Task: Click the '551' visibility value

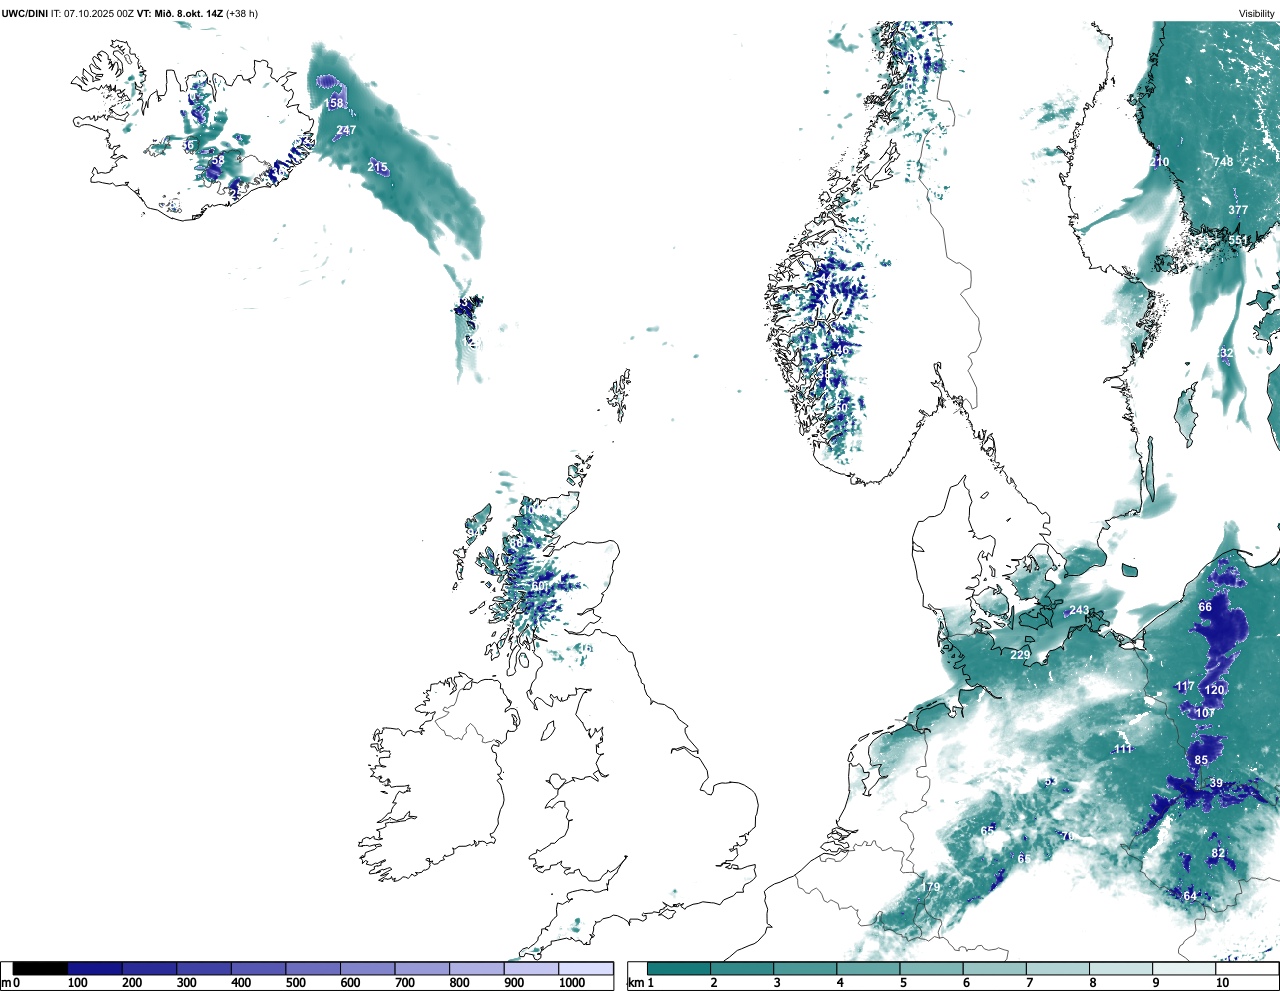Action: (x=1238, y=240)
